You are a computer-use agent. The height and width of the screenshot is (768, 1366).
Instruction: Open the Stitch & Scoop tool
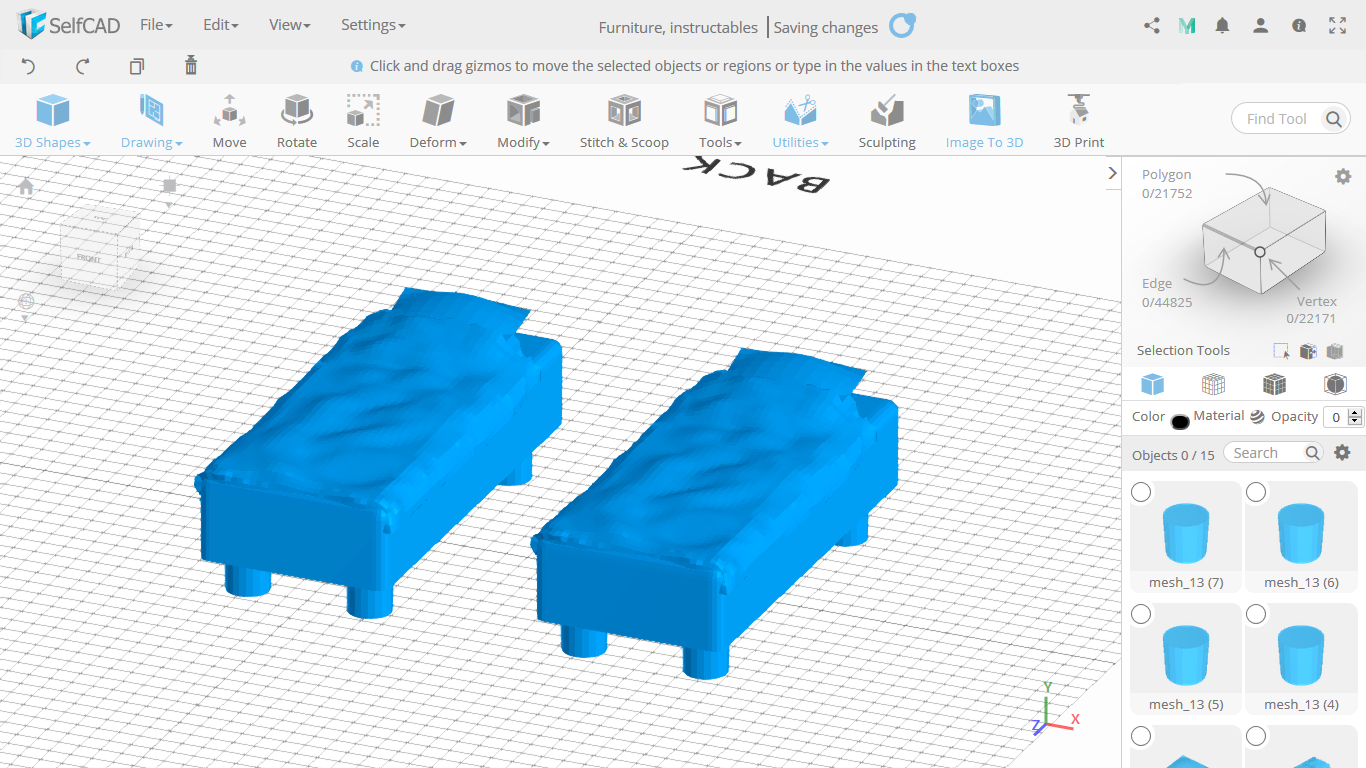click(x=624, y=121)
